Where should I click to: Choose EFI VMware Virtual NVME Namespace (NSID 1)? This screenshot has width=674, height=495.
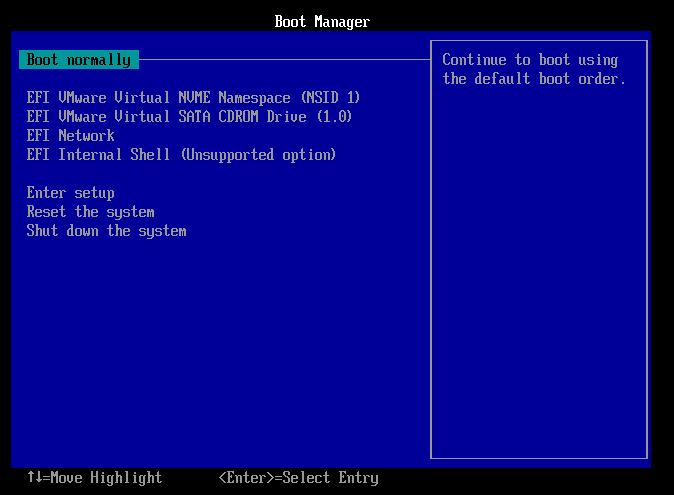pyautogui.click(x=193, y=98)
